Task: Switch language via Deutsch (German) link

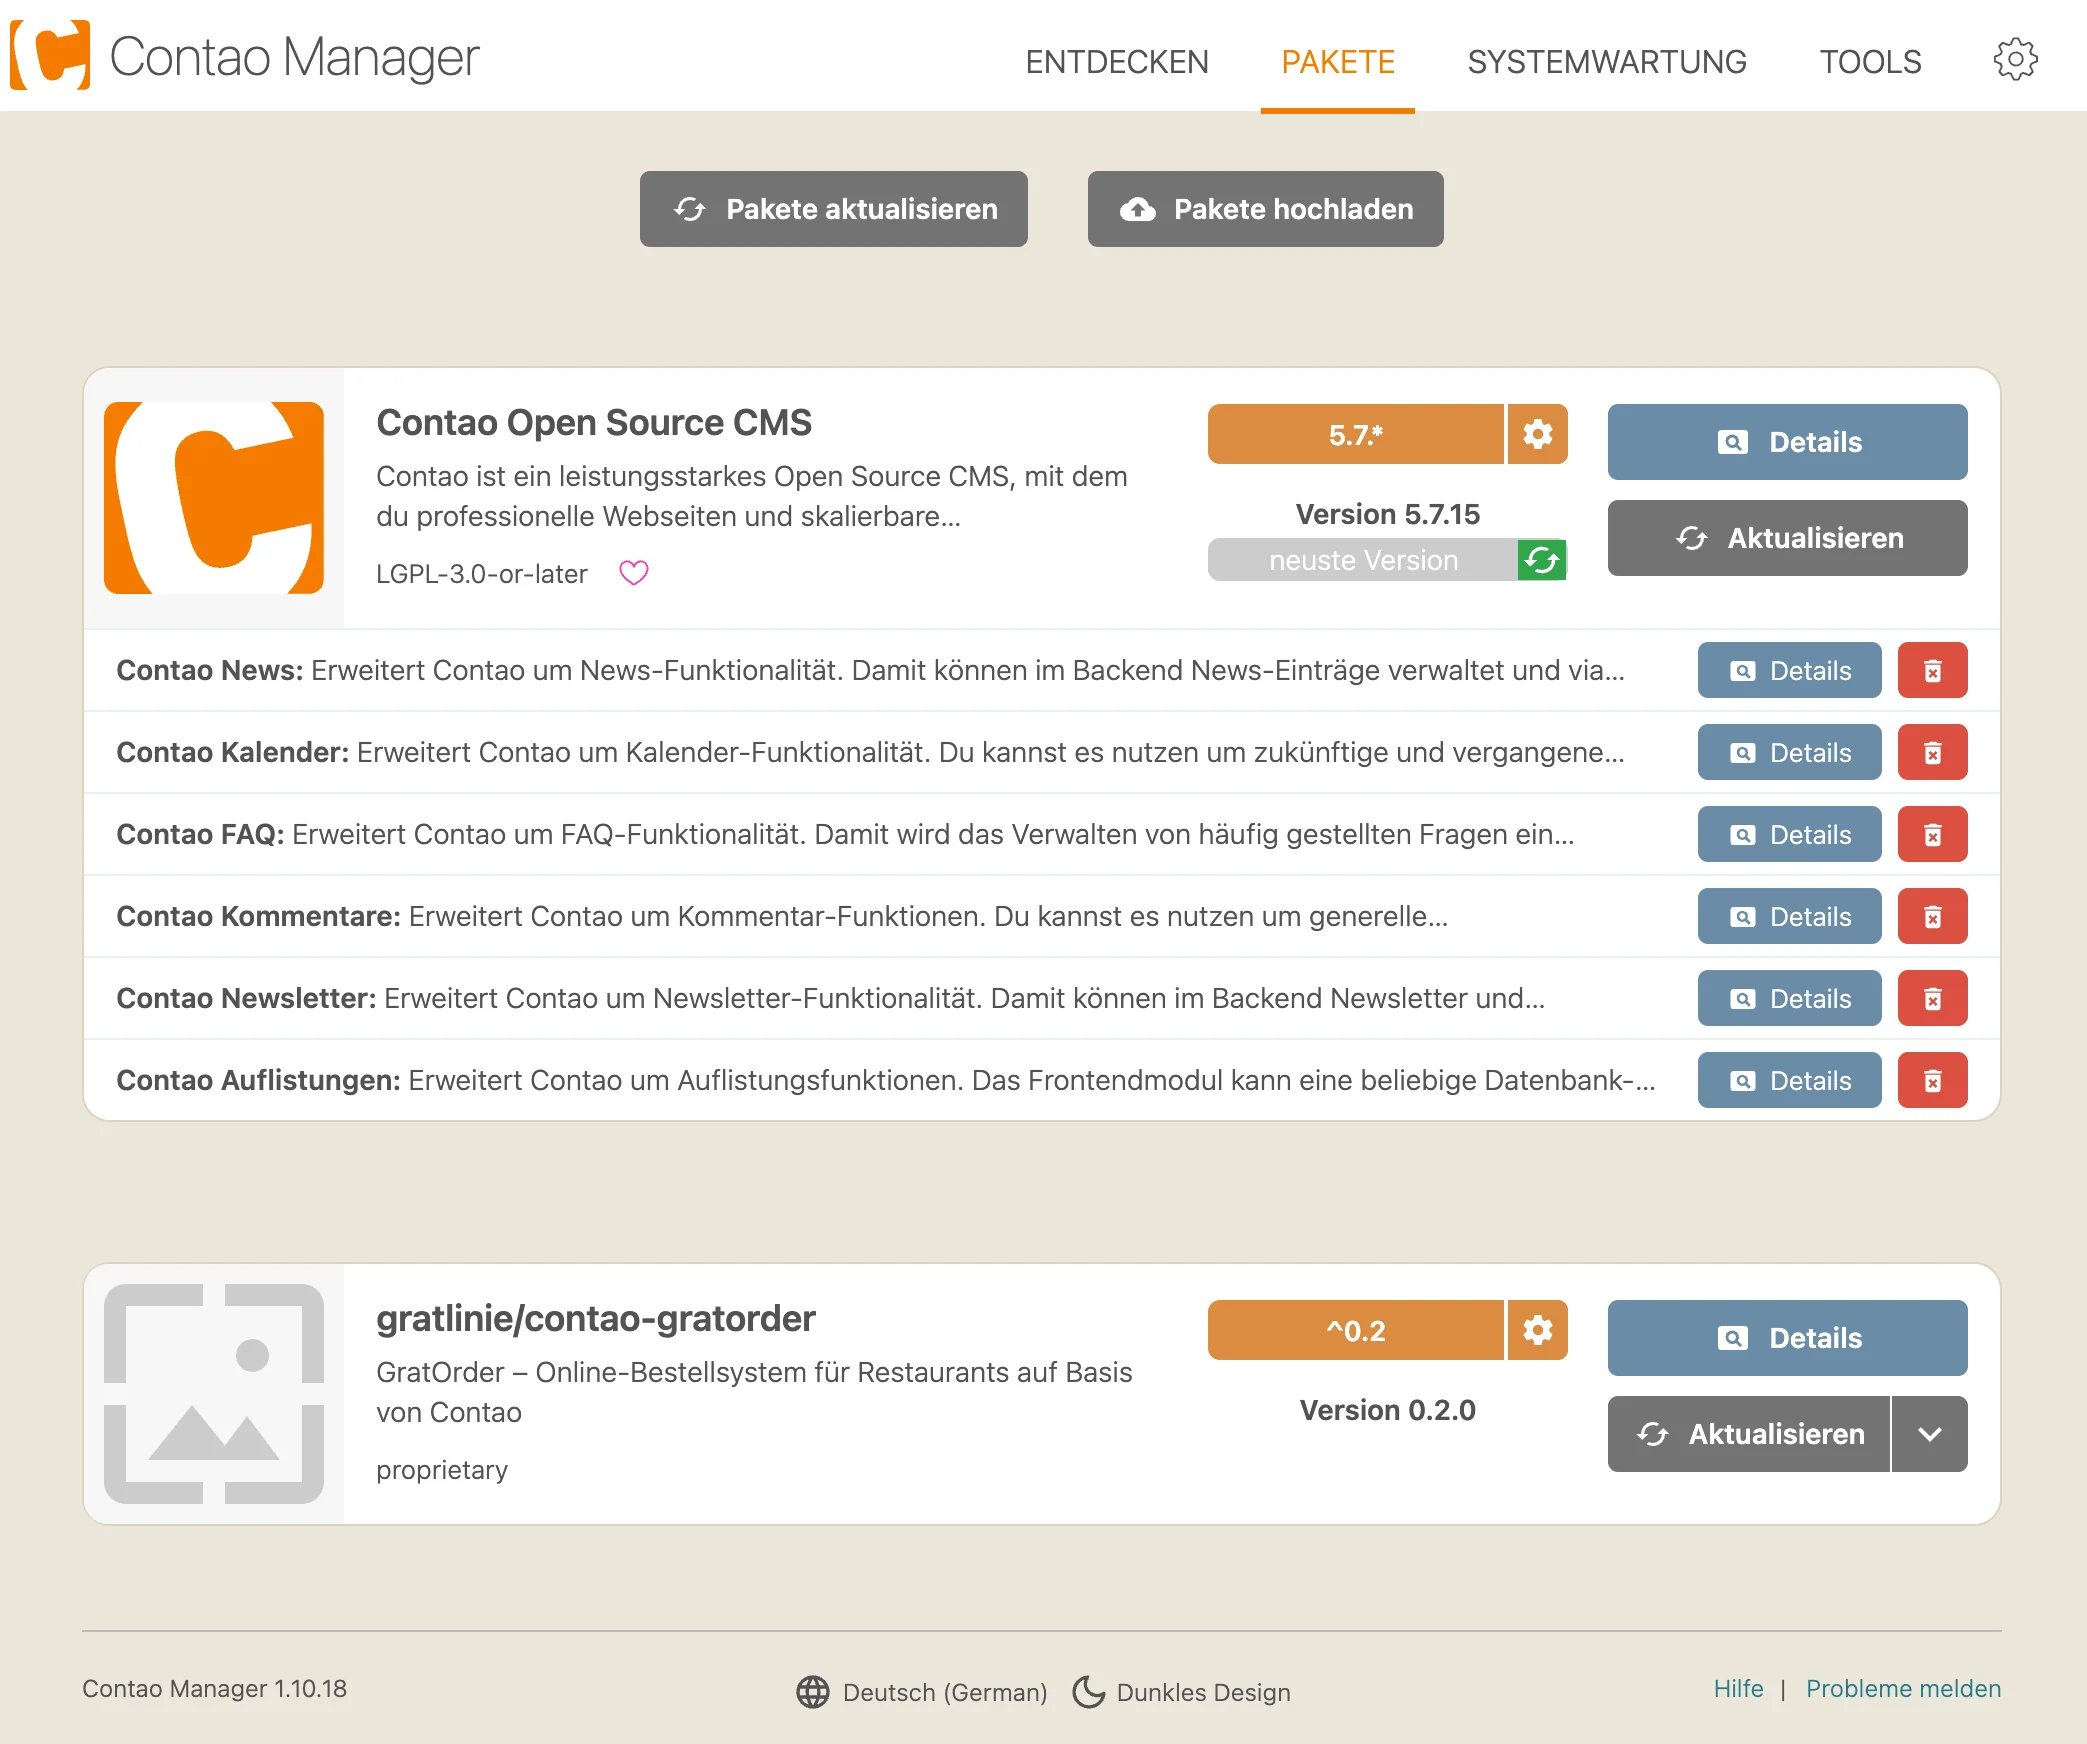Action: tap(945, 1692)
